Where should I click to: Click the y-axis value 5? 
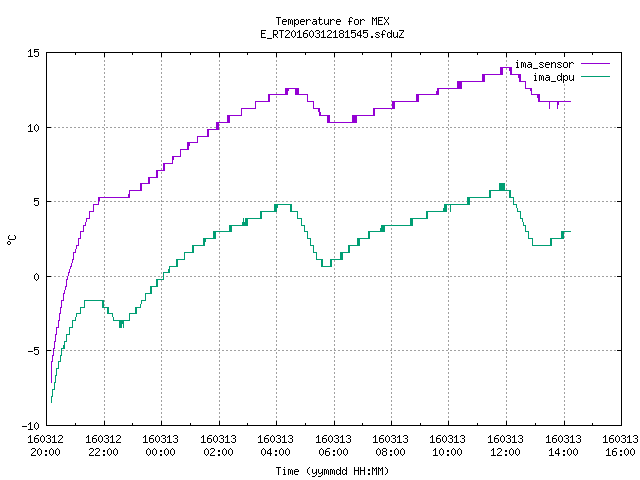37,202
